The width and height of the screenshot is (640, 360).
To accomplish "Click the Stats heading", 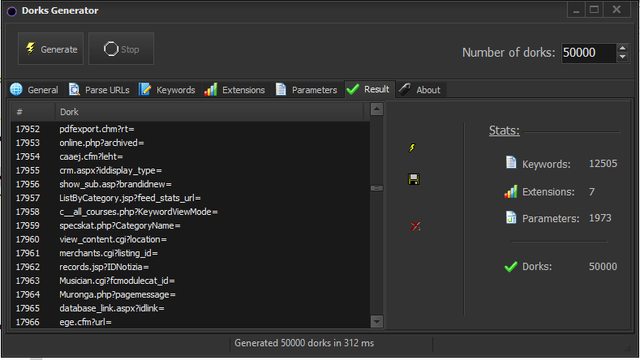I will coord(504,131).
